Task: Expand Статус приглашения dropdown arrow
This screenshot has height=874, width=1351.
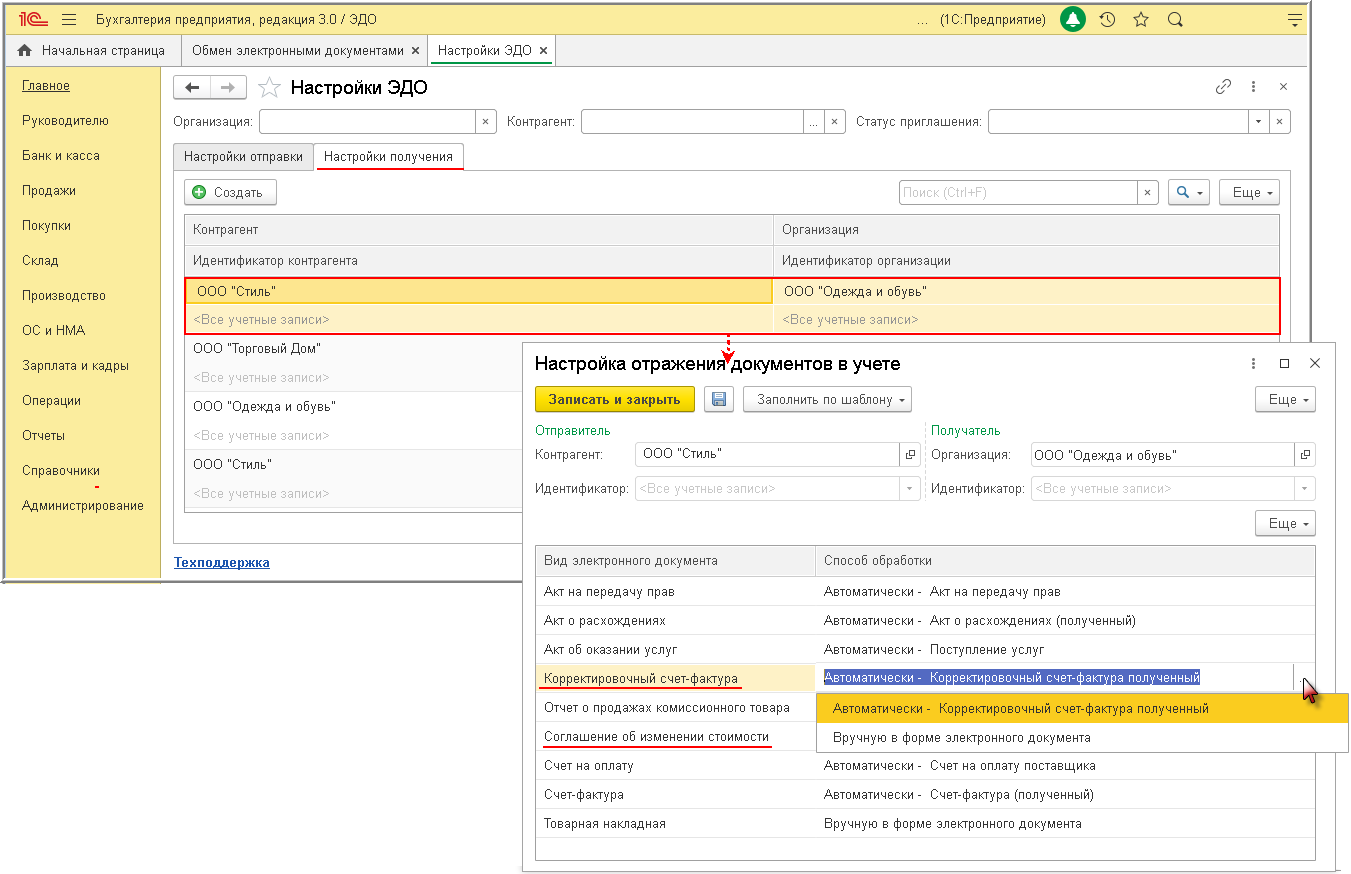Action: pos(1258,122)
